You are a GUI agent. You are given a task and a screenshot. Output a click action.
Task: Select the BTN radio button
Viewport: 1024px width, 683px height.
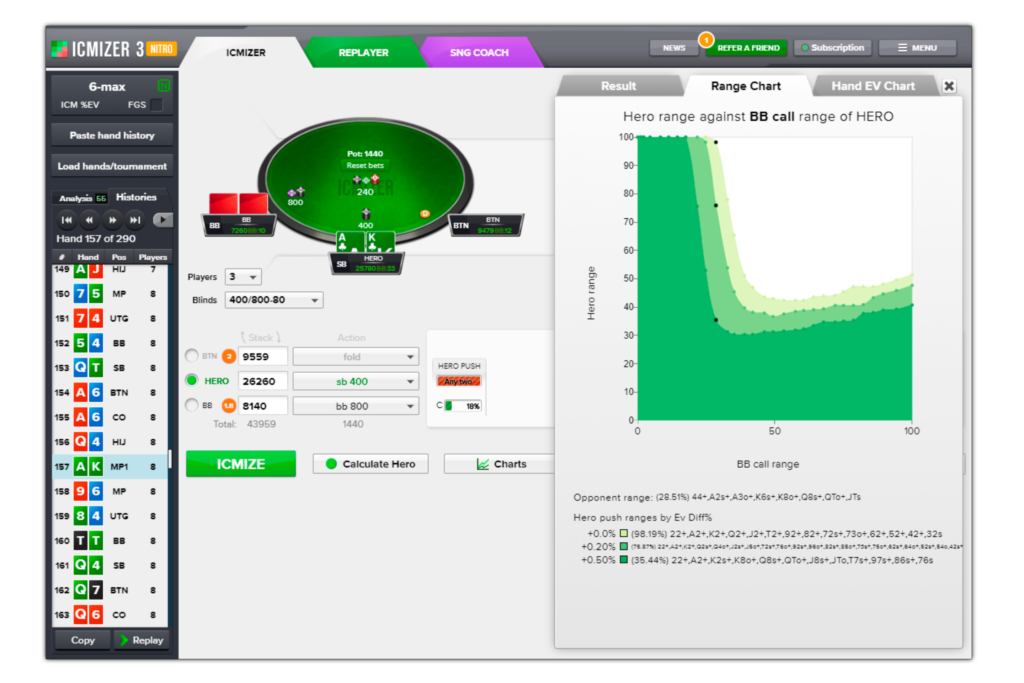click(x=191, y=356)
